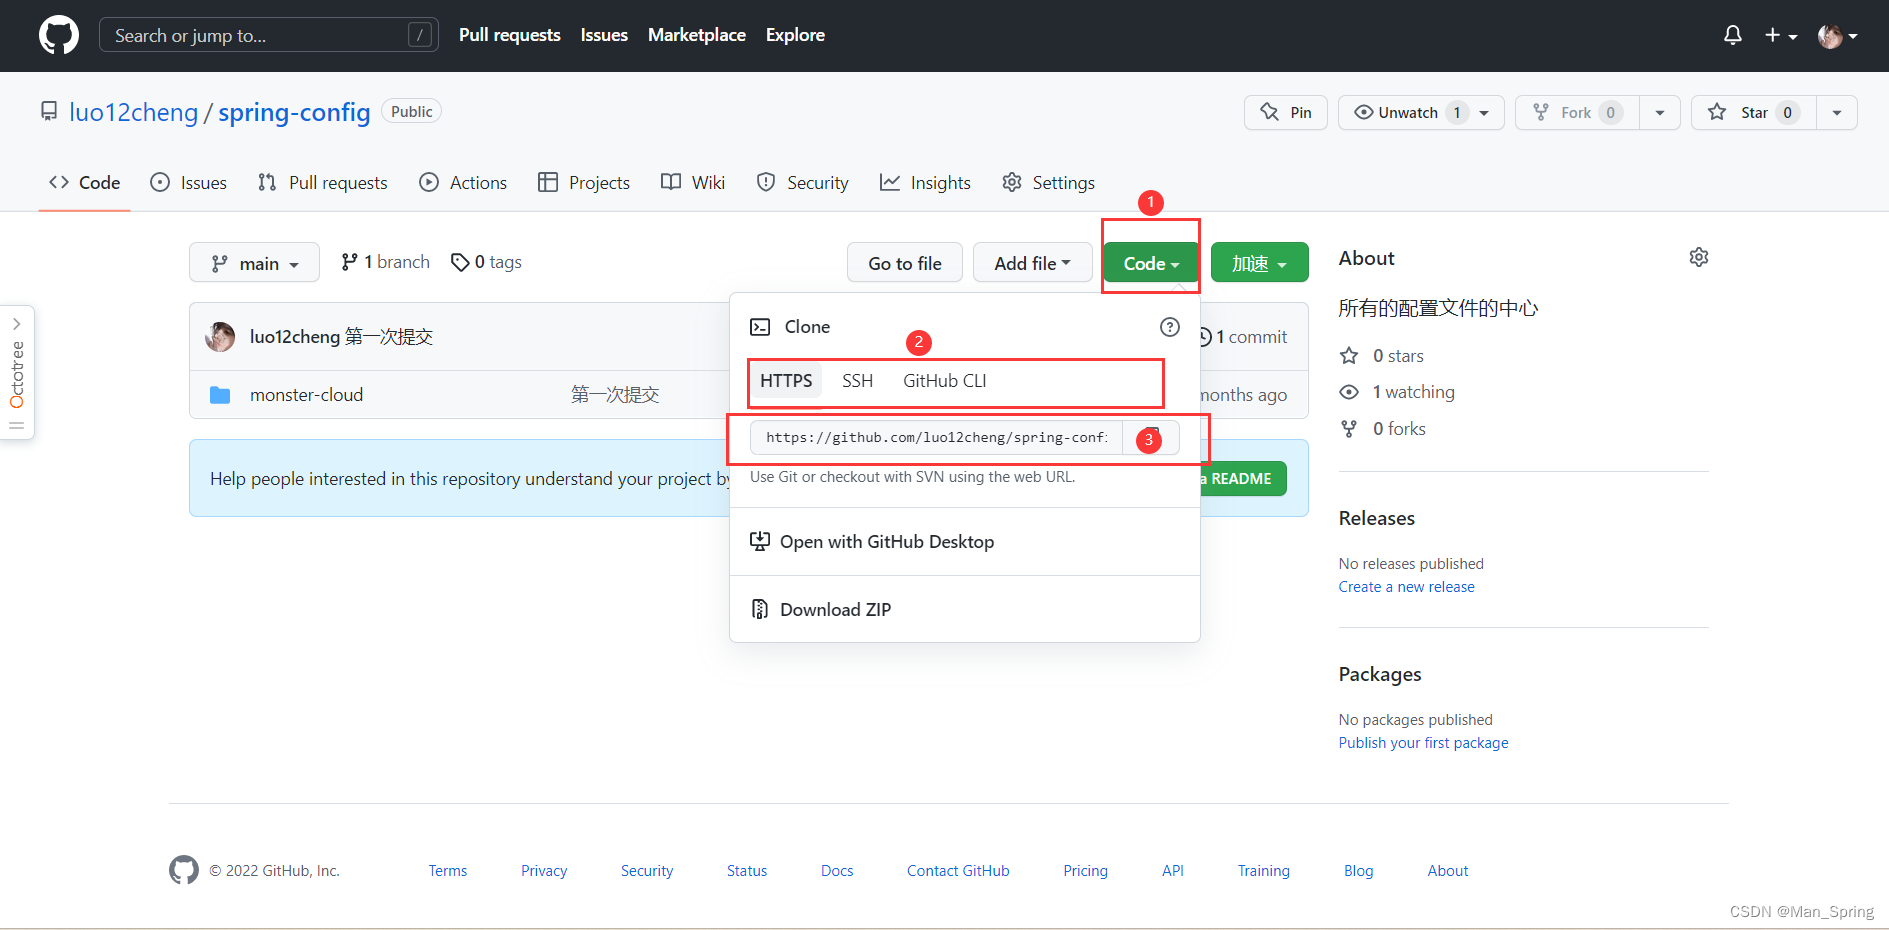Click Publish your first package
1889x930 pixels.
(1424, 743)
